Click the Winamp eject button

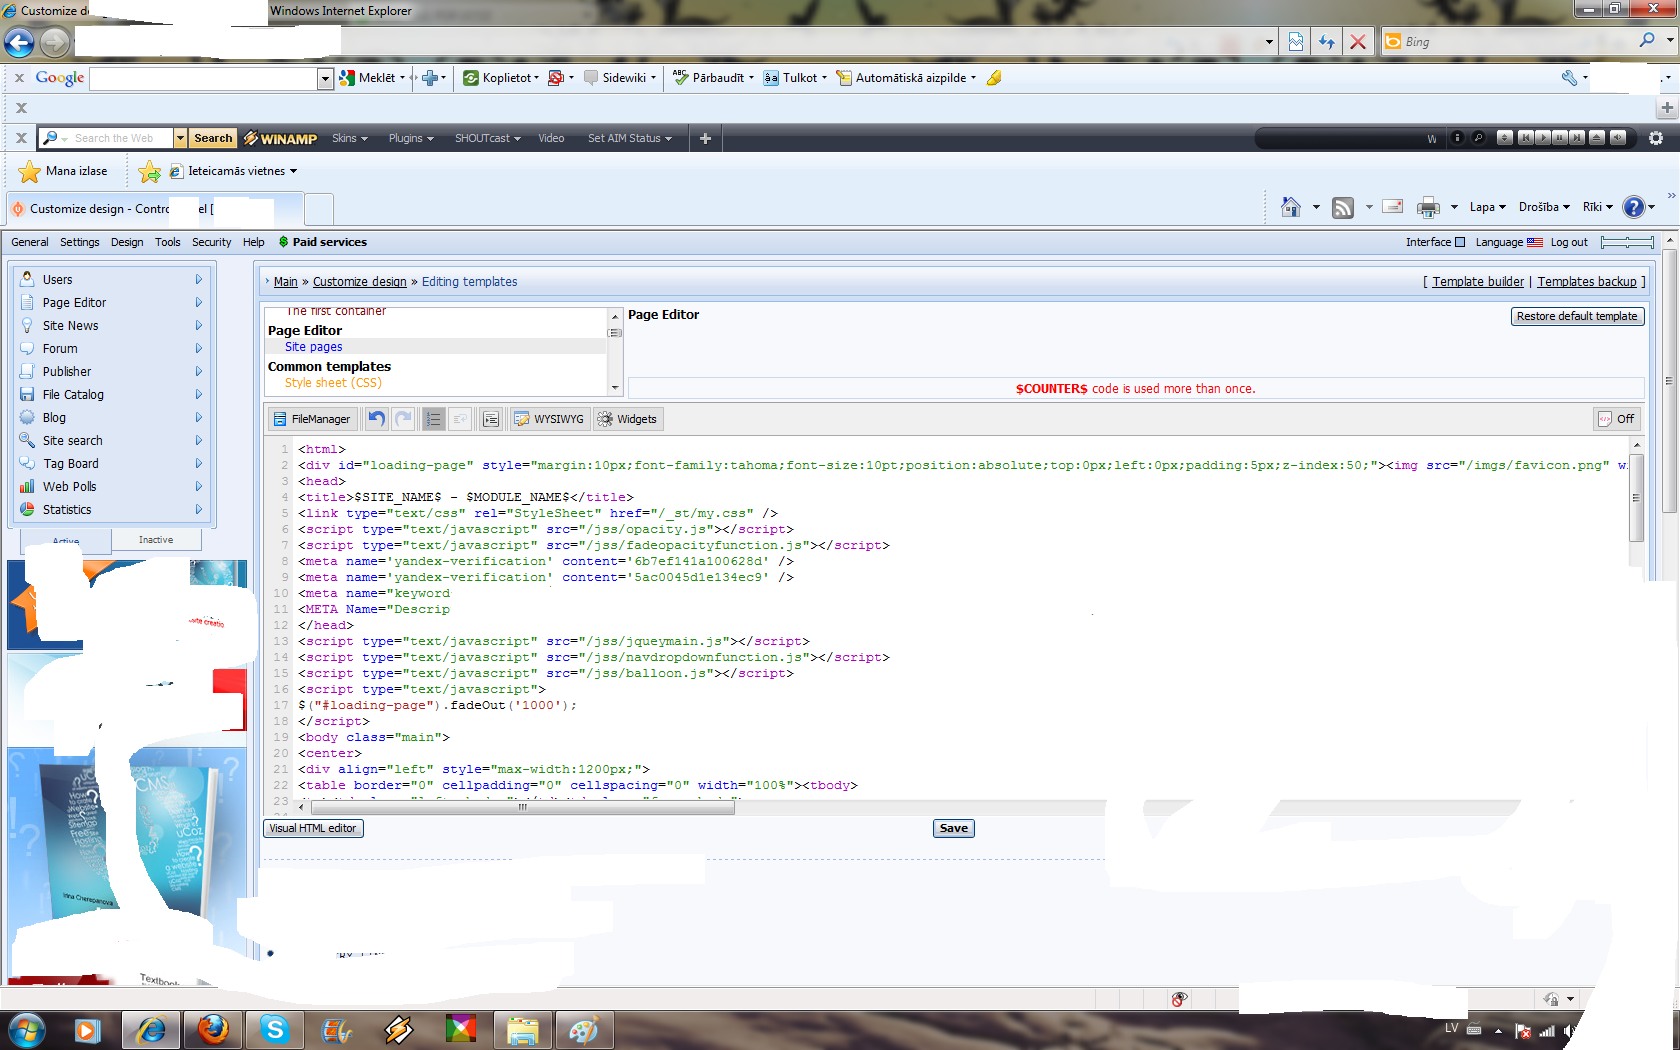pos(1597,138)
